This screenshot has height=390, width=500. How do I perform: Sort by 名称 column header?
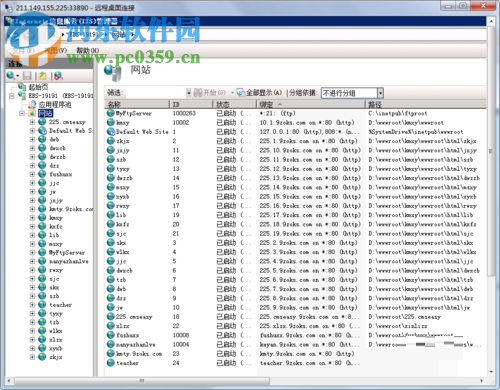pos(137,104)
